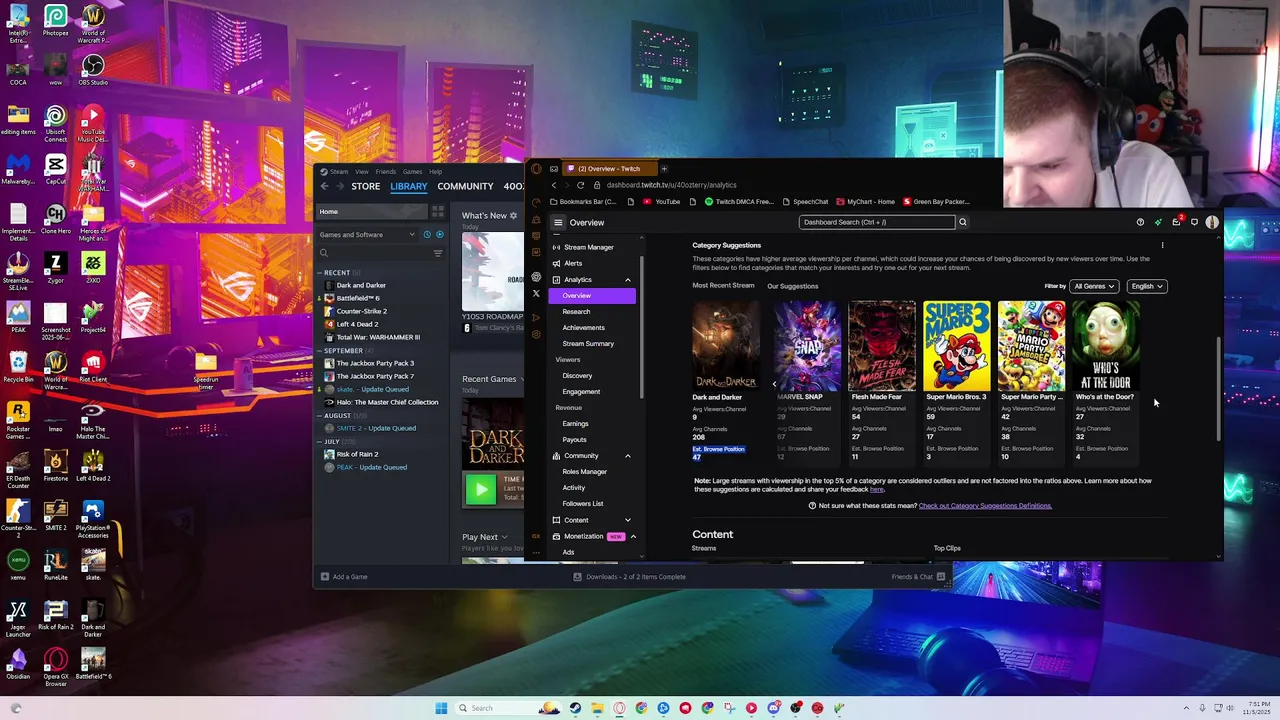Open Steam's STORE tab

[x=365, y=186]
